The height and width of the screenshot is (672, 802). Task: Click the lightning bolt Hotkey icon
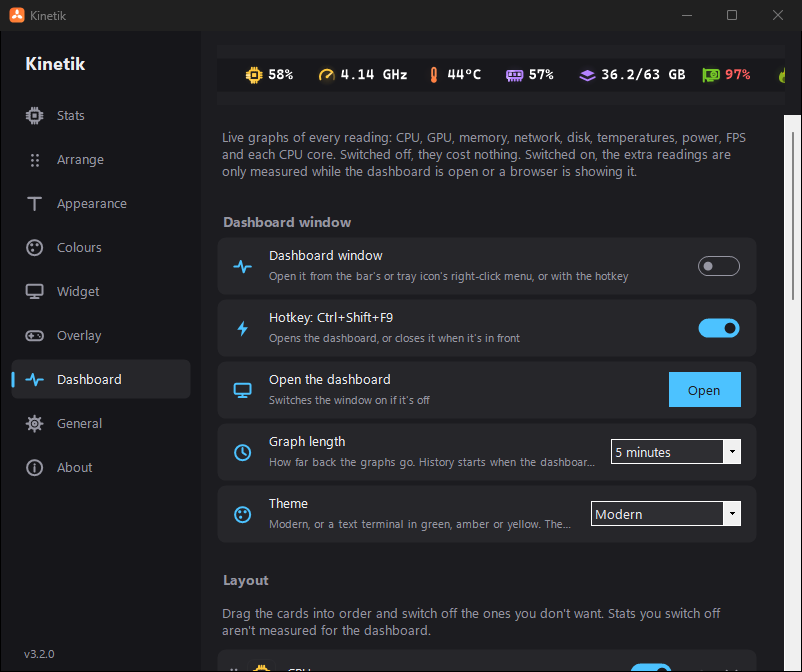(x=242, y=328)
